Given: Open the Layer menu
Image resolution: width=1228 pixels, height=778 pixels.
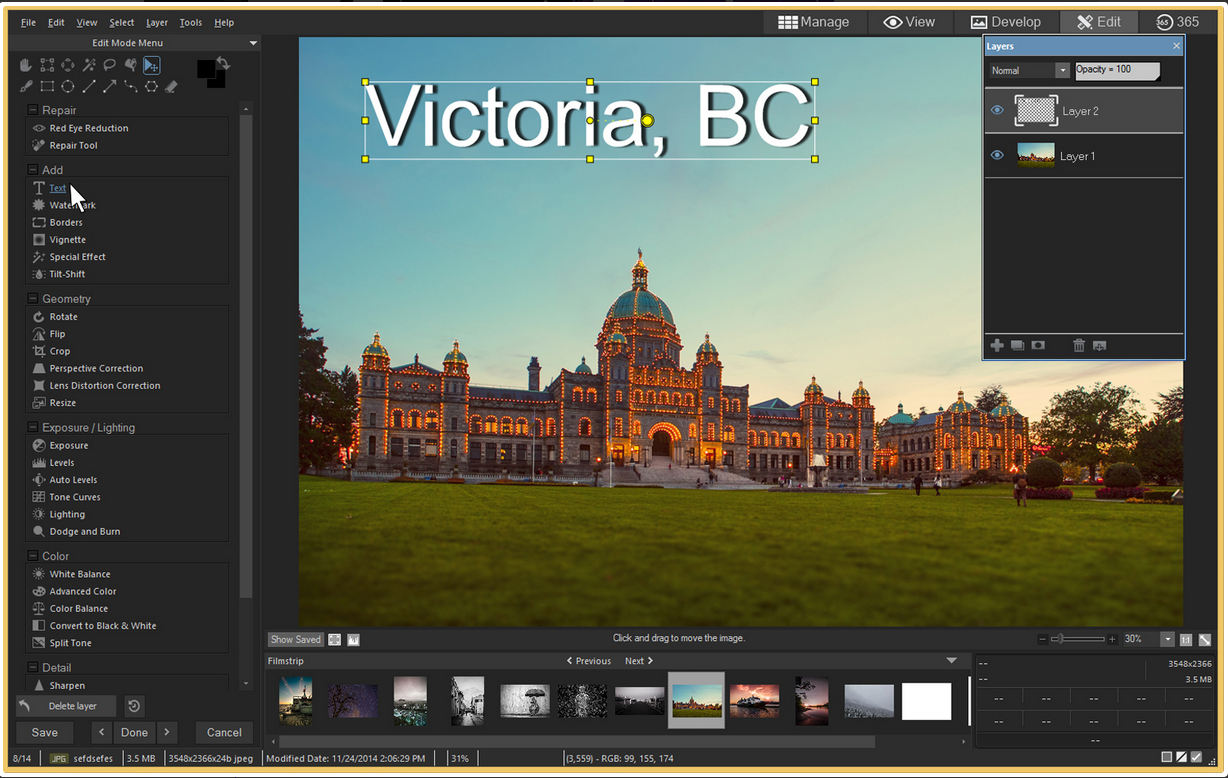Looking at the screenshot, I should click(157, 22).
